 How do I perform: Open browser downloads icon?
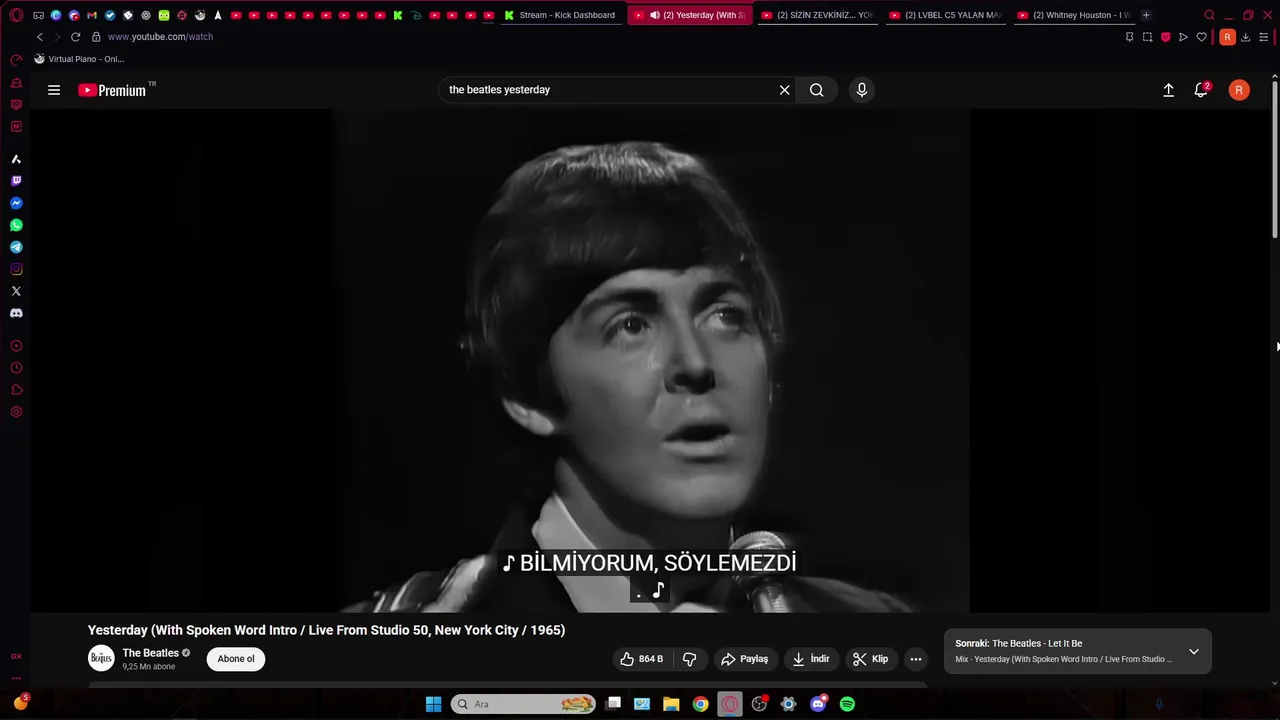1245,37
